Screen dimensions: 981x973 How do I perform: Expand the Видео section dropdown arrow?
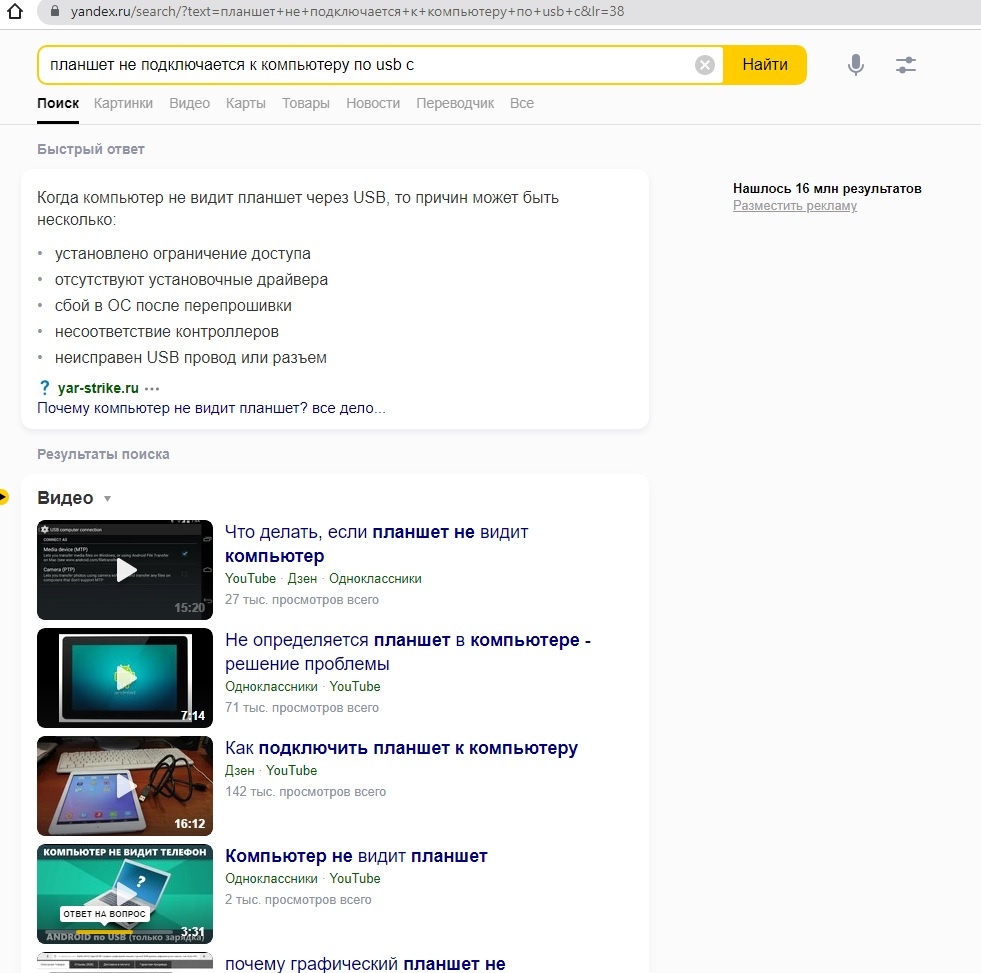pyautogui.click(x=108, y=499)
